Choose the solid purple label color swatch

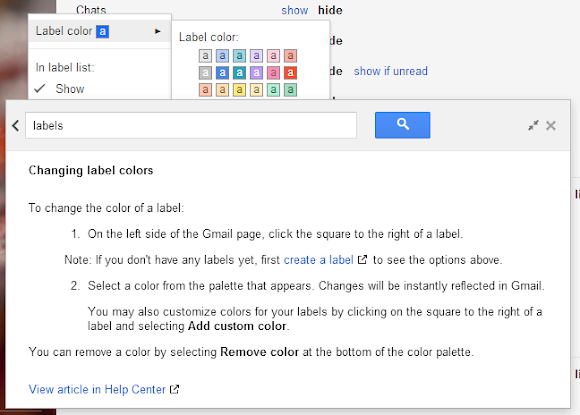(x=256, y=72)
